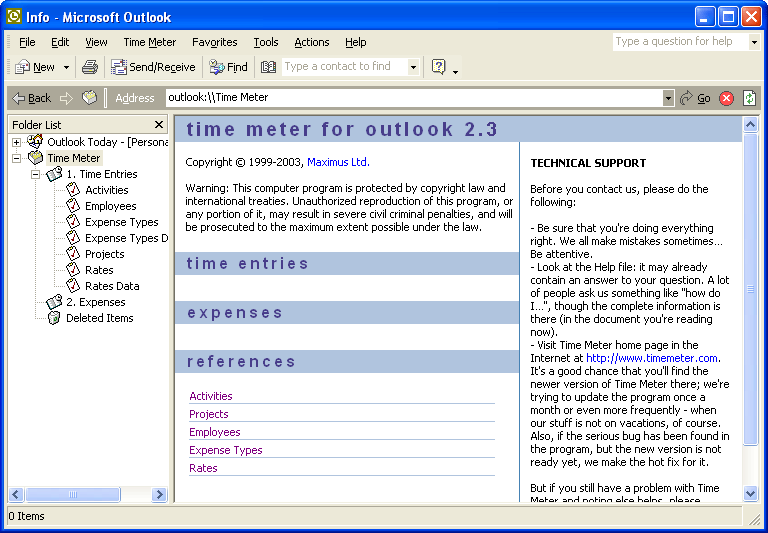The width and height of the screenshot is (768, 533).
Task: Open the Time Meter menu
Action: (149, 42)
